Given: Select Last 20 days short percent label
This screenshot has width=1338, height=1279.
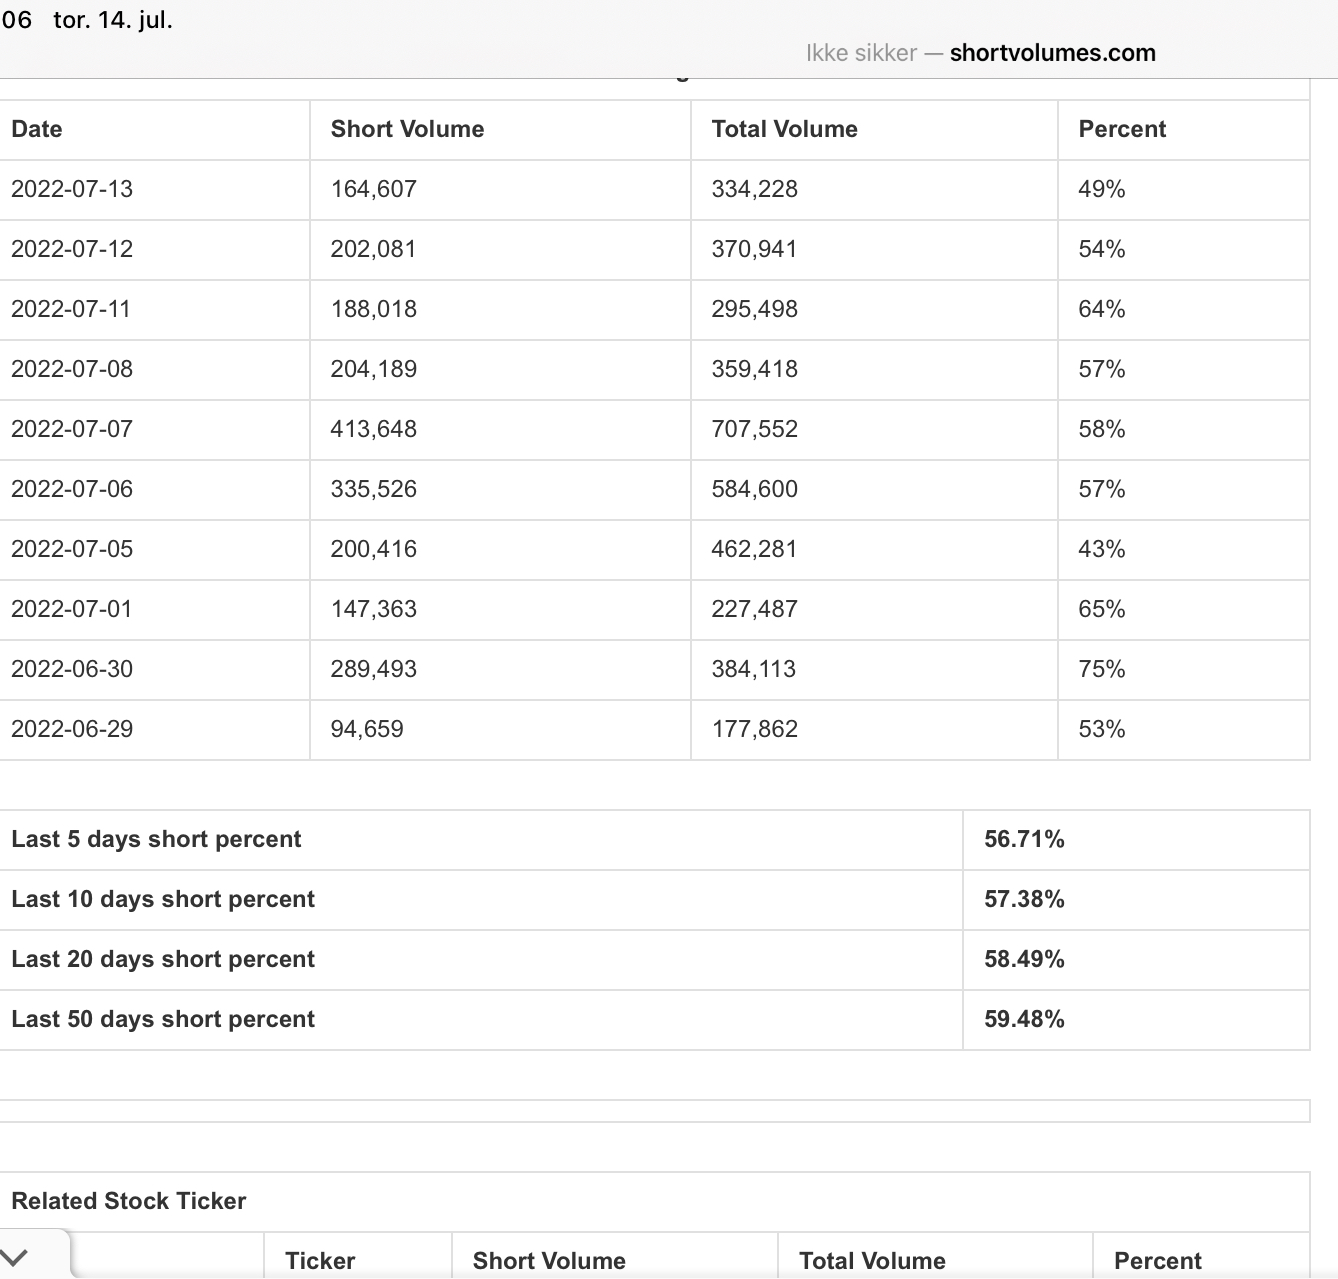Looking at the screenshot, I should click(x=163, y=959).
